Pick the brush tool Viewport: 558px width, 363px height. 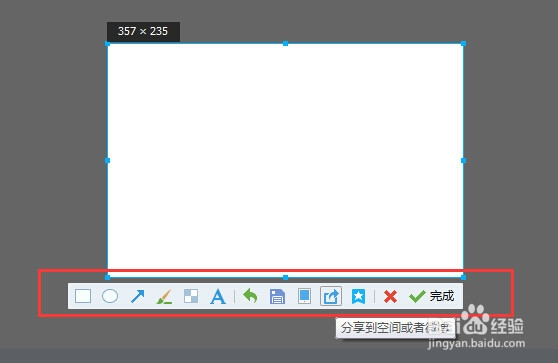[x=164, y=296]
